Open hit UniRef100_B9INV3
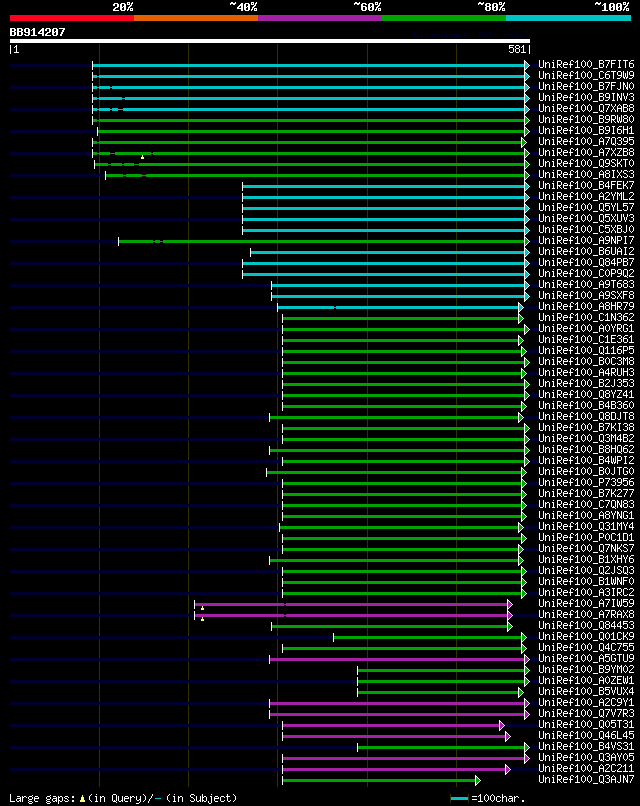Viewport: 640px width, 806px height. 586,98
